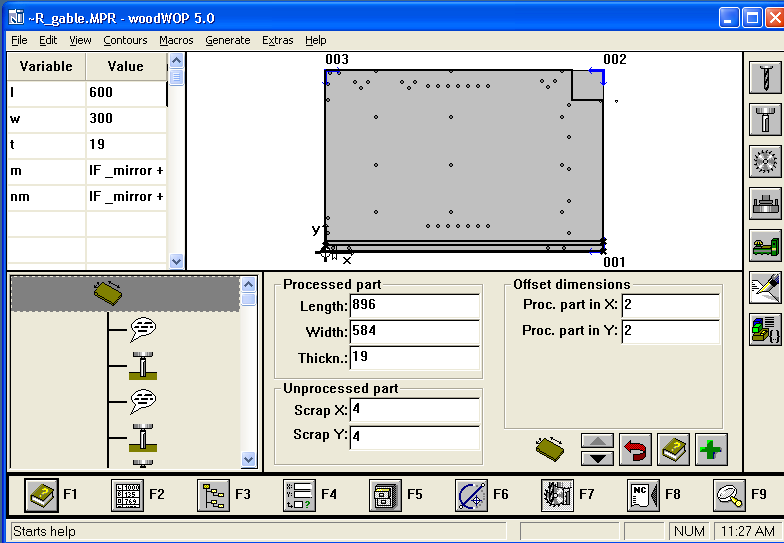This screenshot has width=784, height=543.
Task: Click reference point label 001 in drawing
Action: coord(614,262)
